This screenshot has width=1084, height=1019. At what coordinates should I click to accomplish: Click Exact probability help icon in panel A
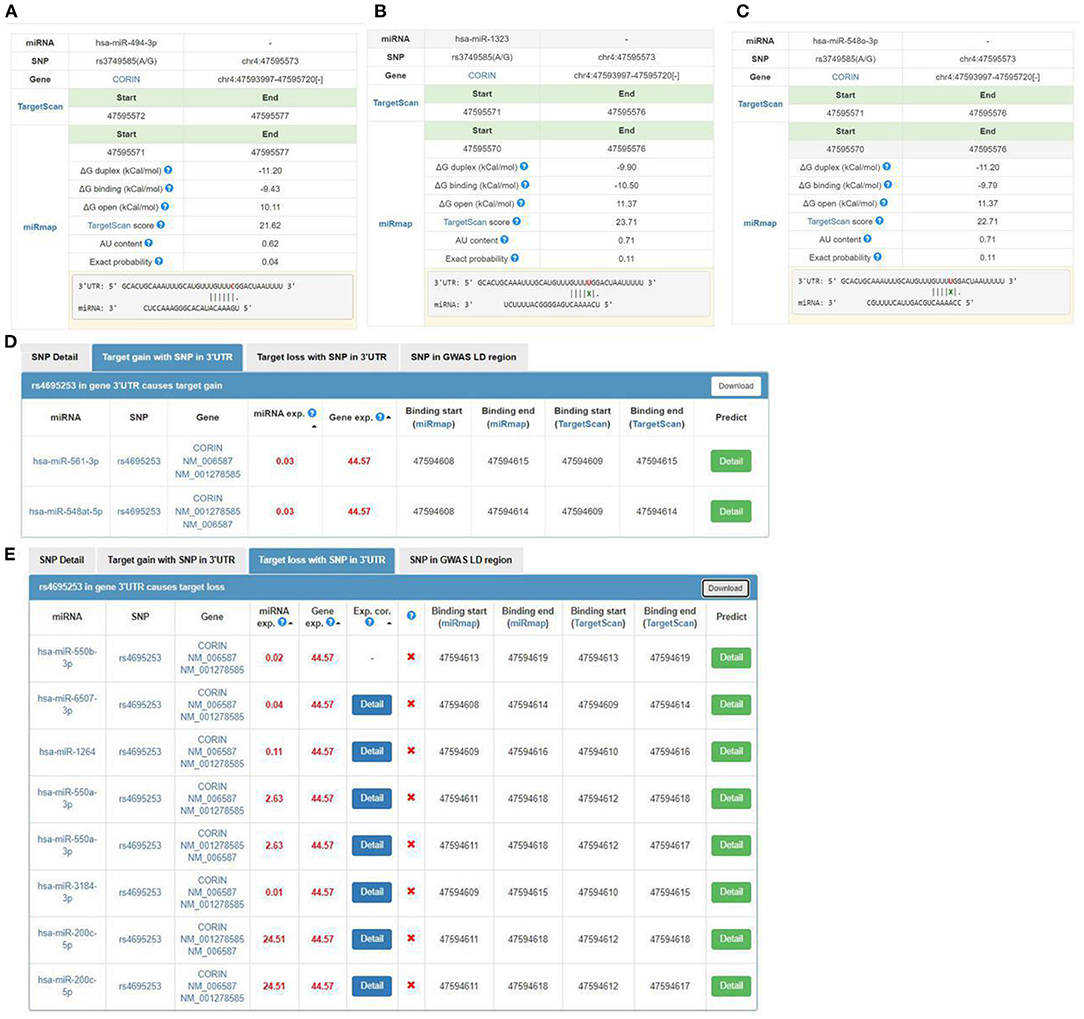(159, 261)
